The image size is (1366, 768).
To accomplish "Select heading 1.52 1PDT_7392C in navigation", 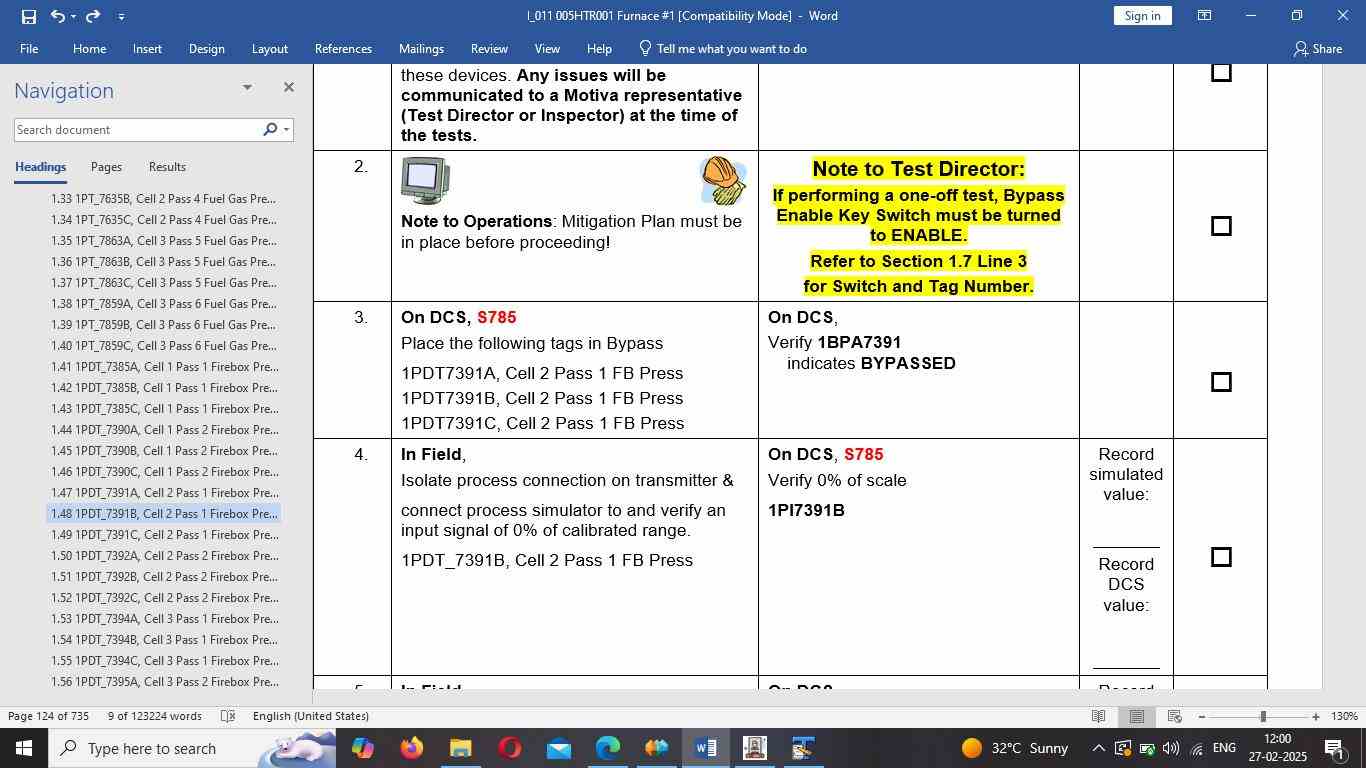I will tap(163, 598).
